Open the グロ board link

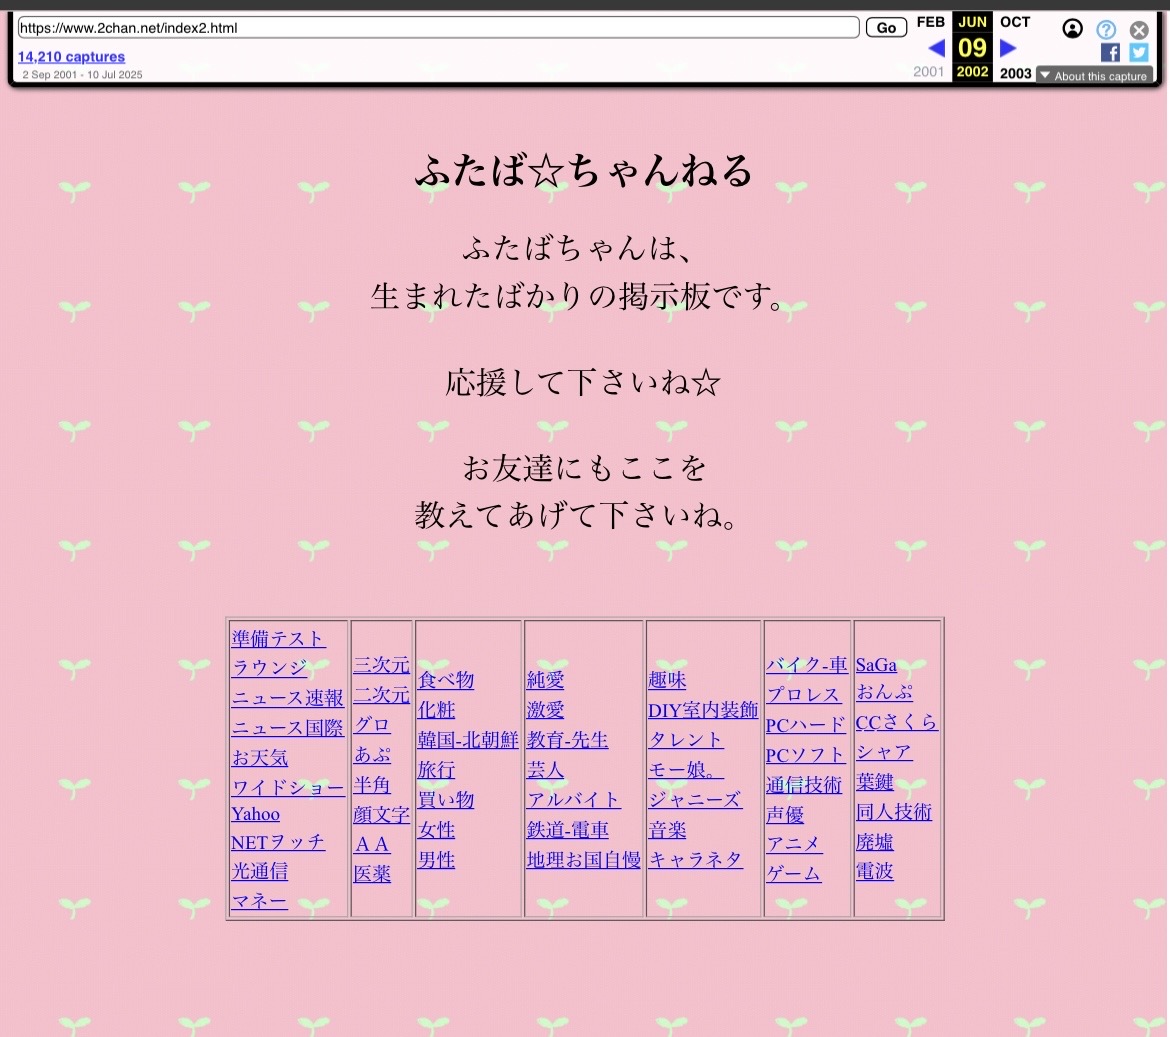[372, 724]
